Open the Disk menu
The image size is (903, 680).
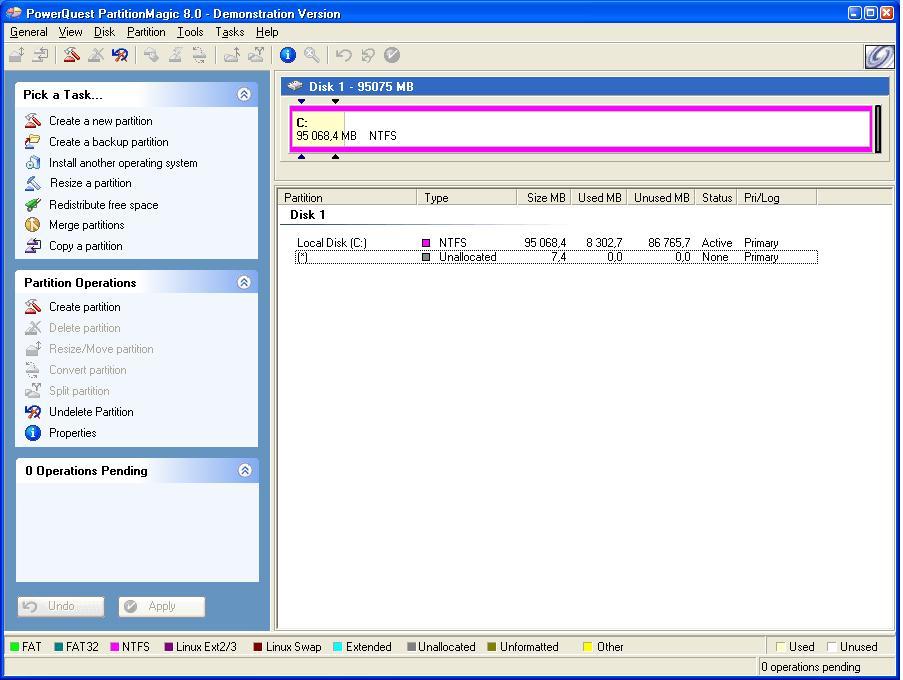coord(104,32)
